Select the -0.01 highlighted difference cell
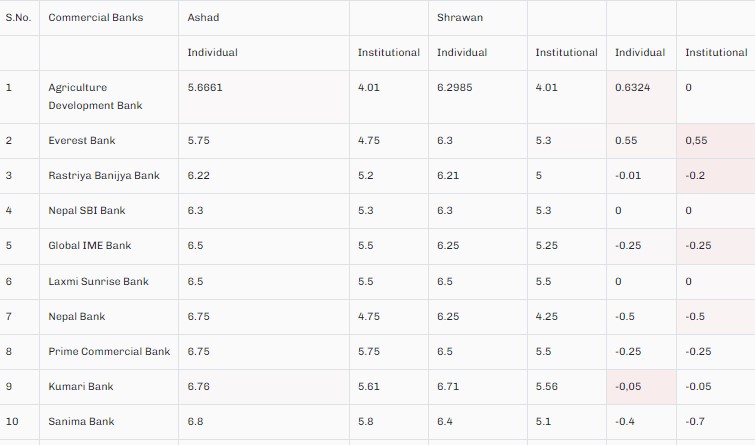This screenshot has height=445, width=755. click(x=629, y=176)
